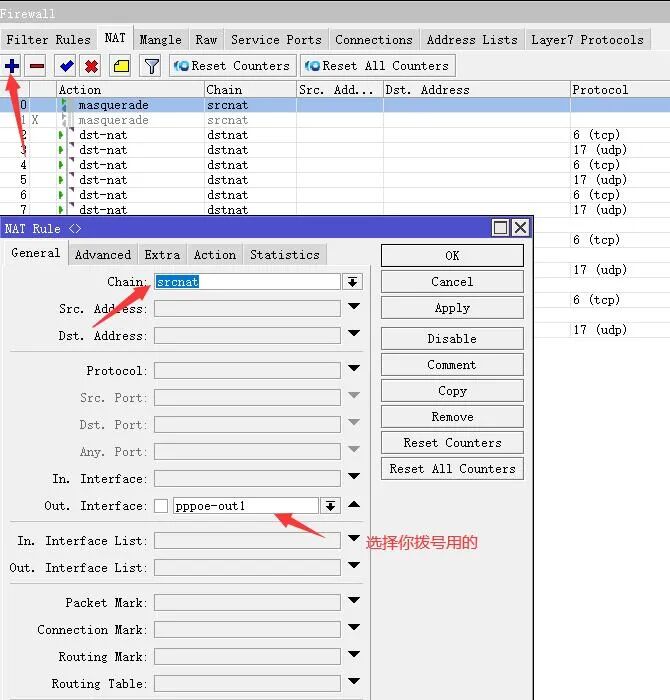Select rule 0 masquerade row

point(335,105)
